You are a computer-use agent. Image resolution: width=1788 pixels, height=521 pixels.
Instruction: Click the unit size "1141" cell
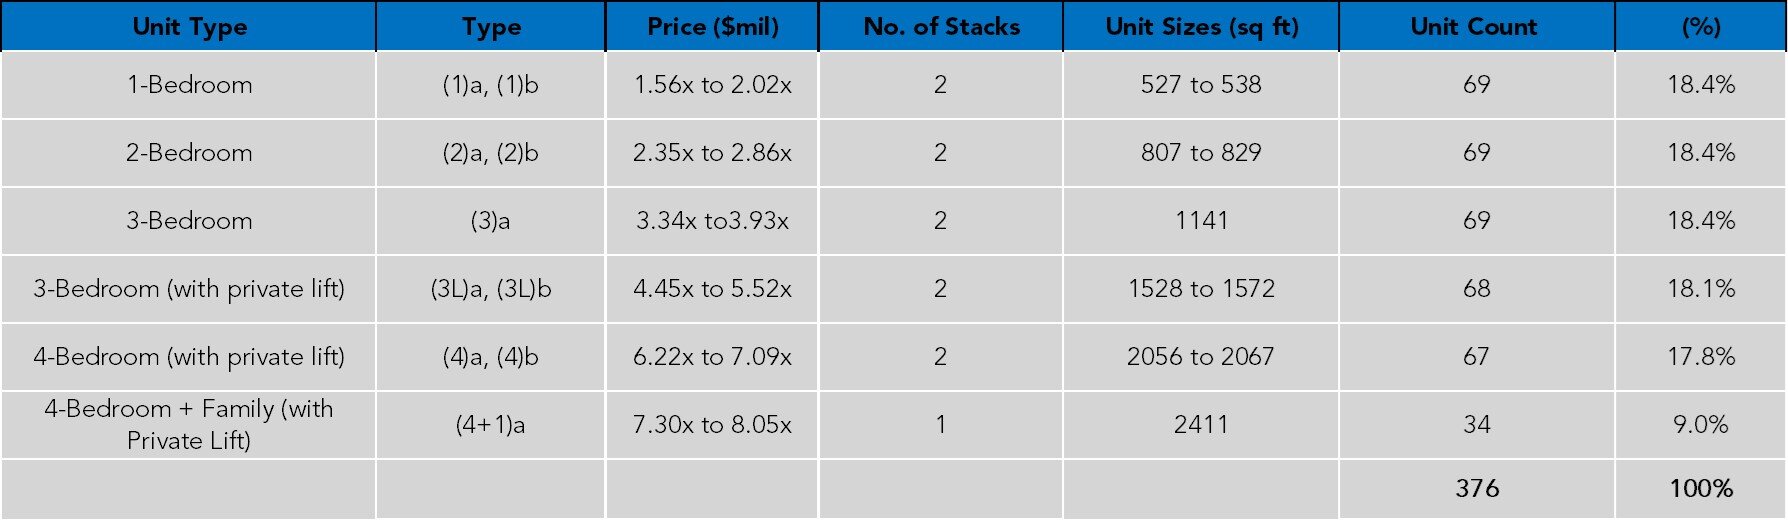pos(1201,221)
